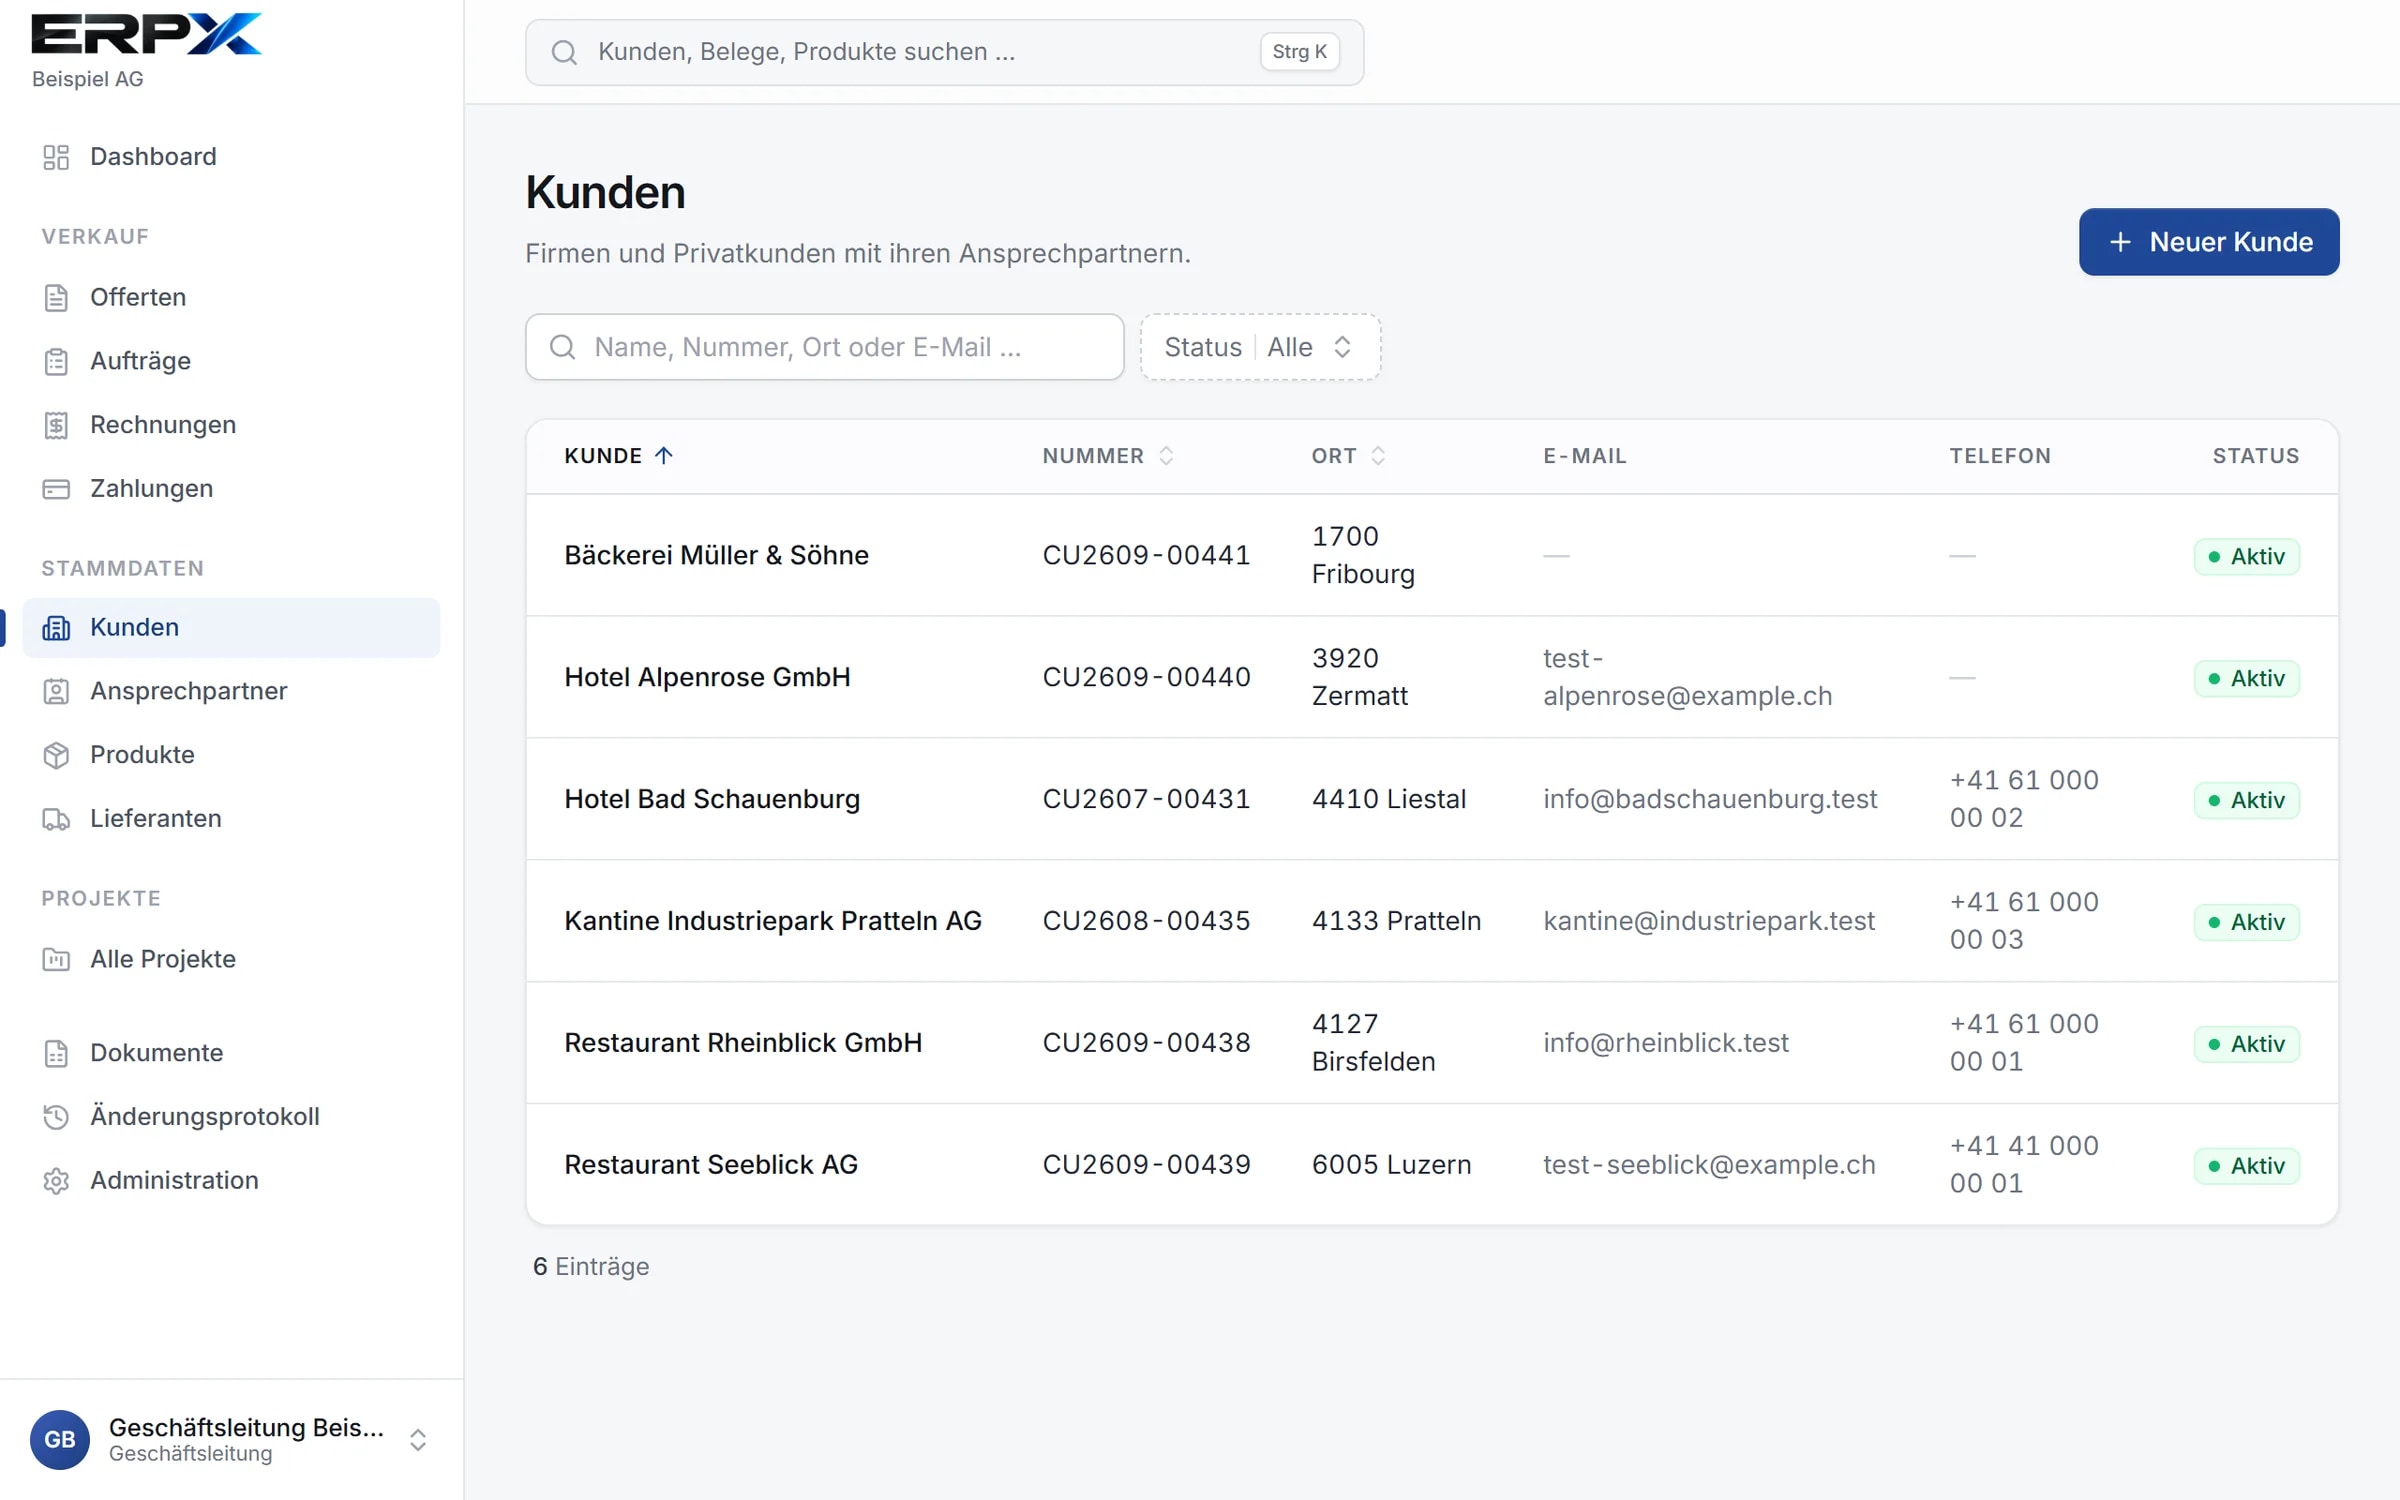Click the ERPX logo
Screen dimensions: 2400x1500
click(x=146, y=33)
